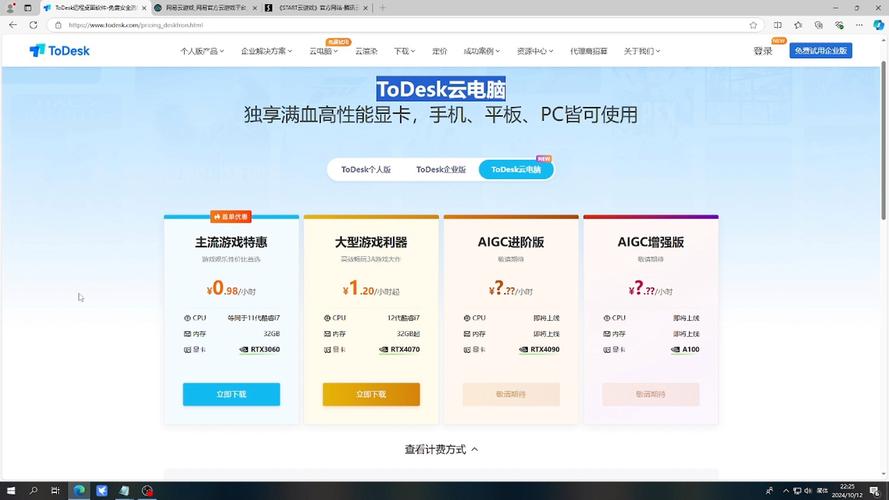Expand the 企业解决方案 dropdown menu
This screenshot has width=889, height=500.
(x=267, y=51)
